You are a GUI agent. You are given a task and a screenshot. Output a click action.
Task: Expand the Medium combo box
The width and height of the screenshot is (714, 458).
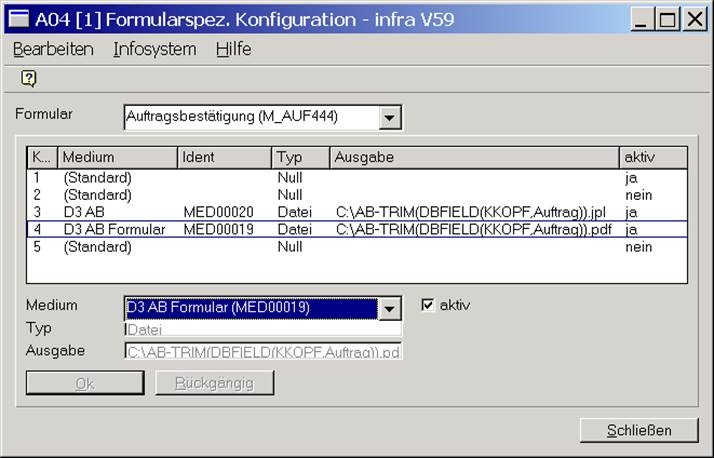390,308
